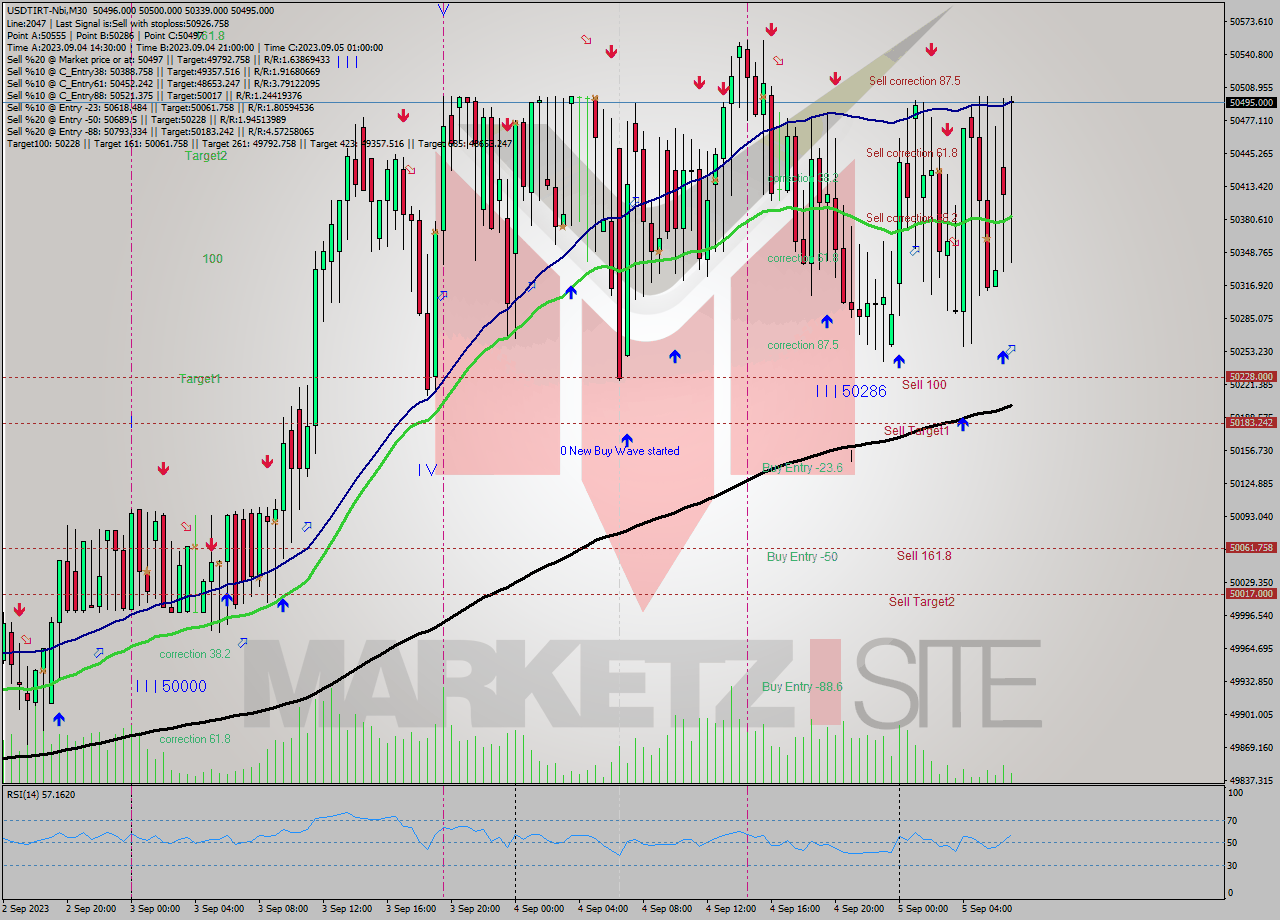
Task: Click the red 'Sell 100' label
Action: tap(924, 385)
